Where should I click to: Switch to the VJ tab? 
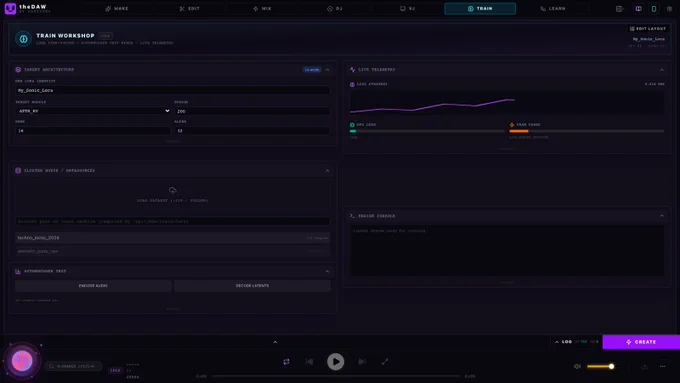point(408,9)
